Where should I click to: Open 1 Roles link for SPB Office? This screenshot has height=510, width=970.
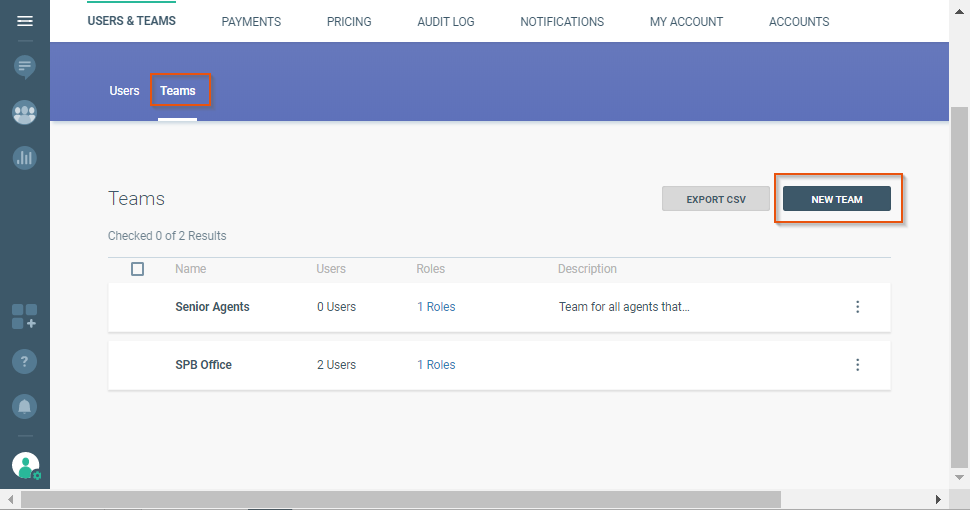(x=436, y=365)
